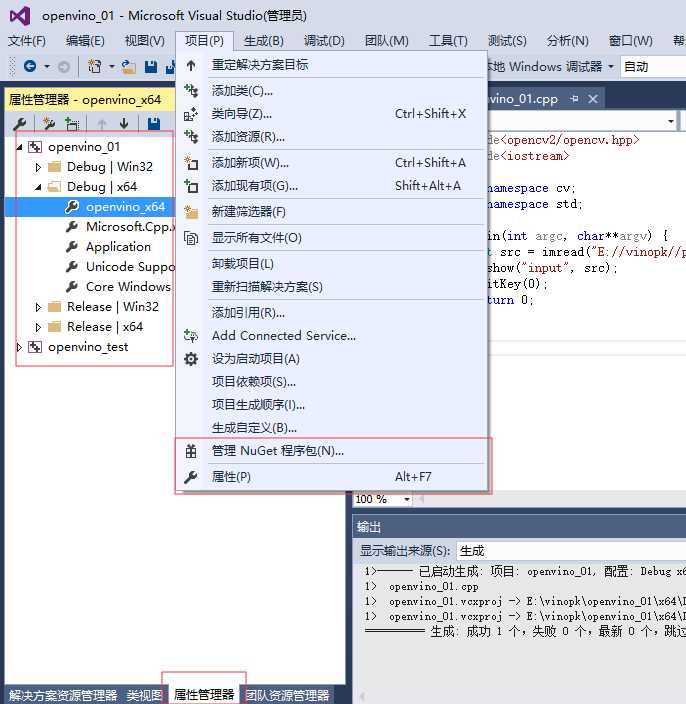Click the show all files icon in menu
The width and height of the screenshot is (686, 704).
(191, 238)
